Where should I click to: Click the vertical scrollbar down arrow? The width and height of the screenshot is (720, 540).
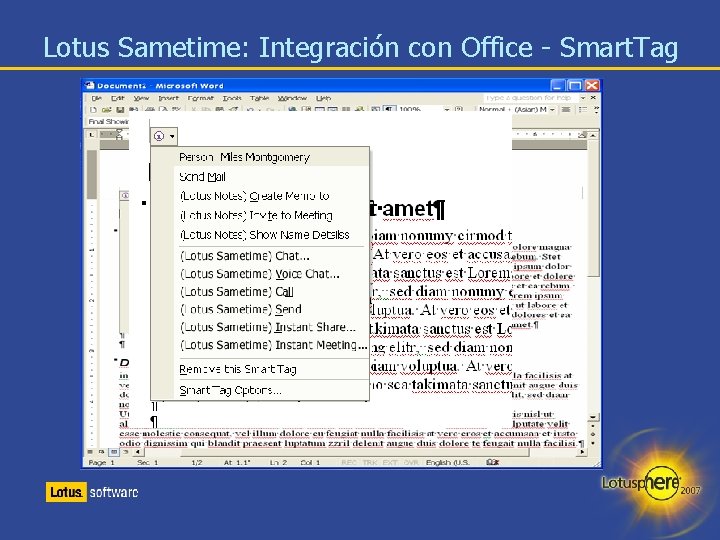593,417
